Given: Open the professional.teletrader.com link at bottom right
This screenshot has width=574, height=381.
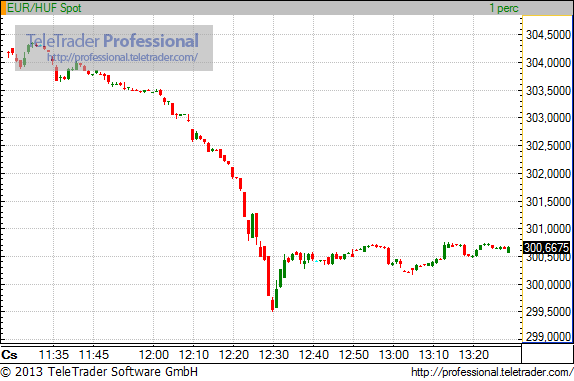Looking at the screenshot, I should pyautogui.click(x=492, y=372).
